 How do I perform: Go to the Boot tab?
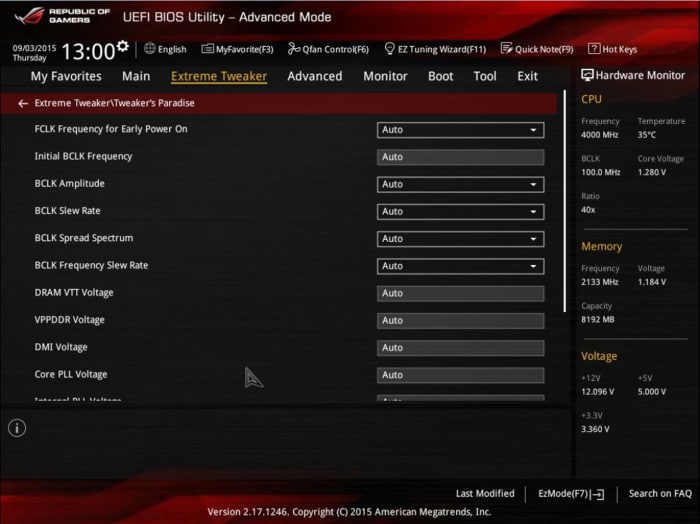[x=441, y=76]
